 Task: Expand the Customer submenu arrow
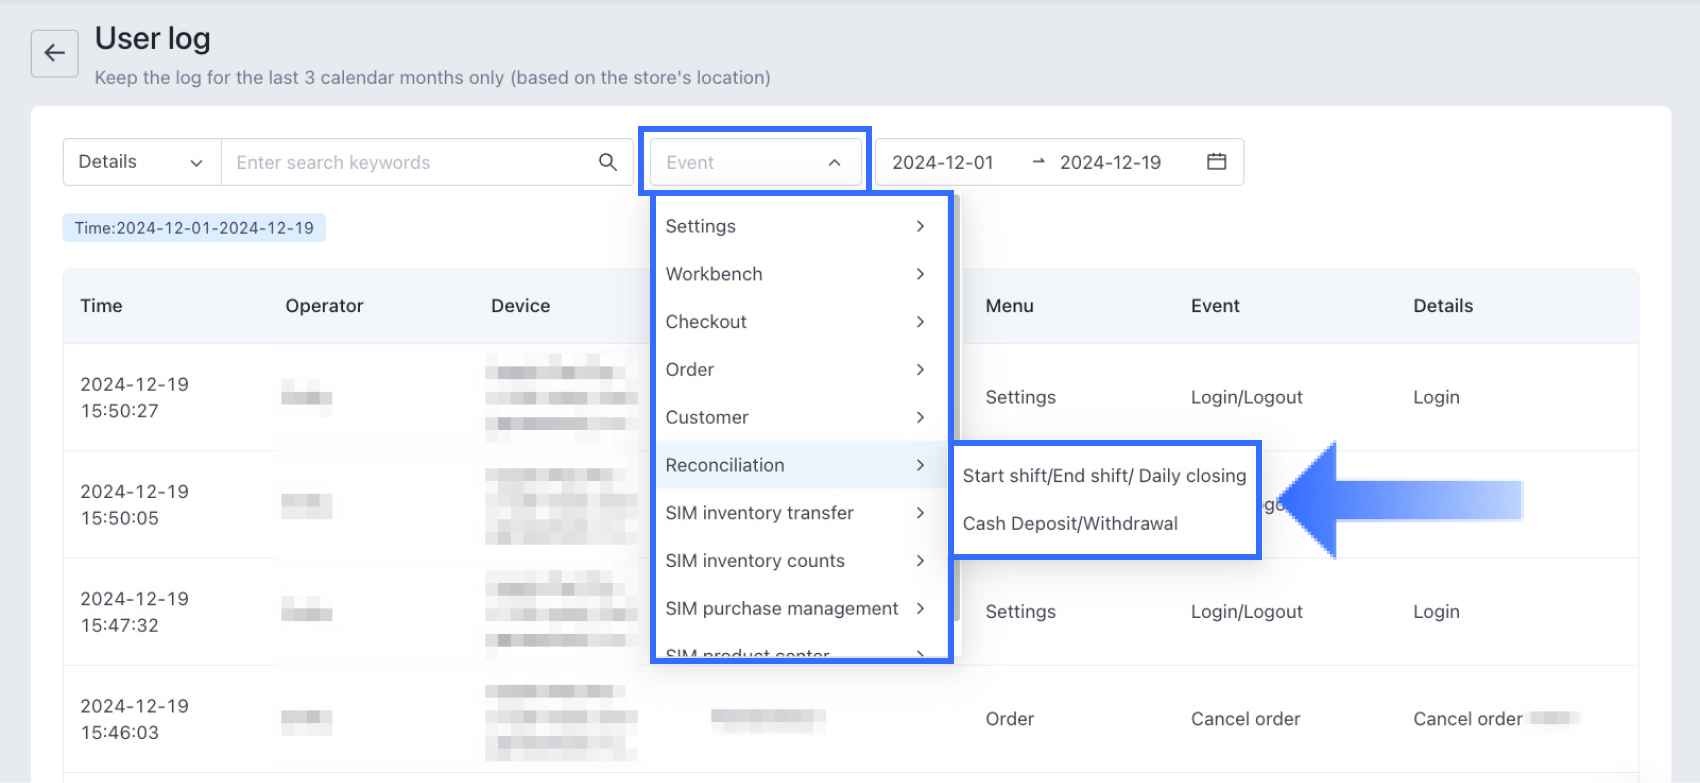pos(920,417)
